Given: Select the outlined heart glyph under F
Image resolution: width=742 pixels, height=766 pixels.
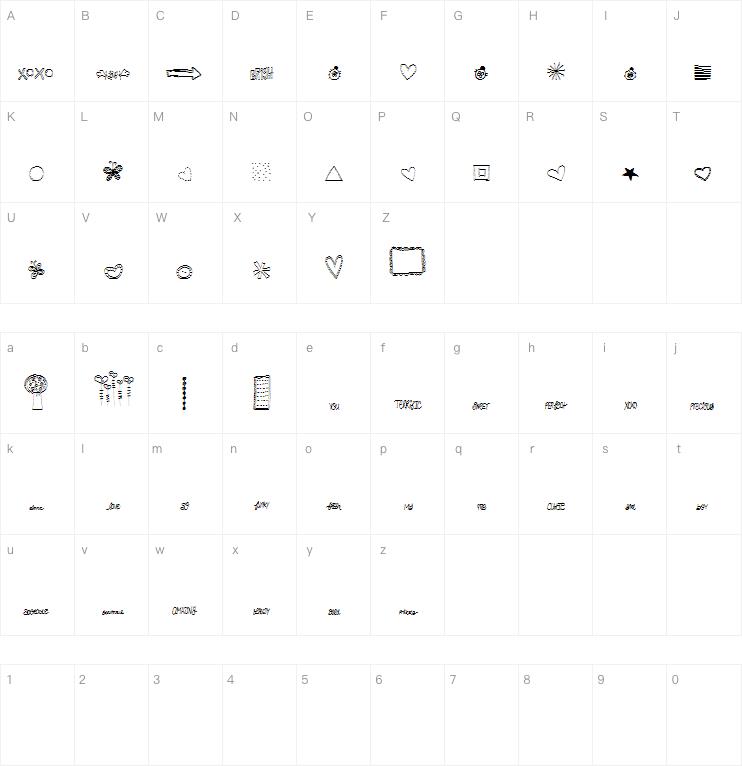Looking at the screenshot, I should click(x=408, y=72).
